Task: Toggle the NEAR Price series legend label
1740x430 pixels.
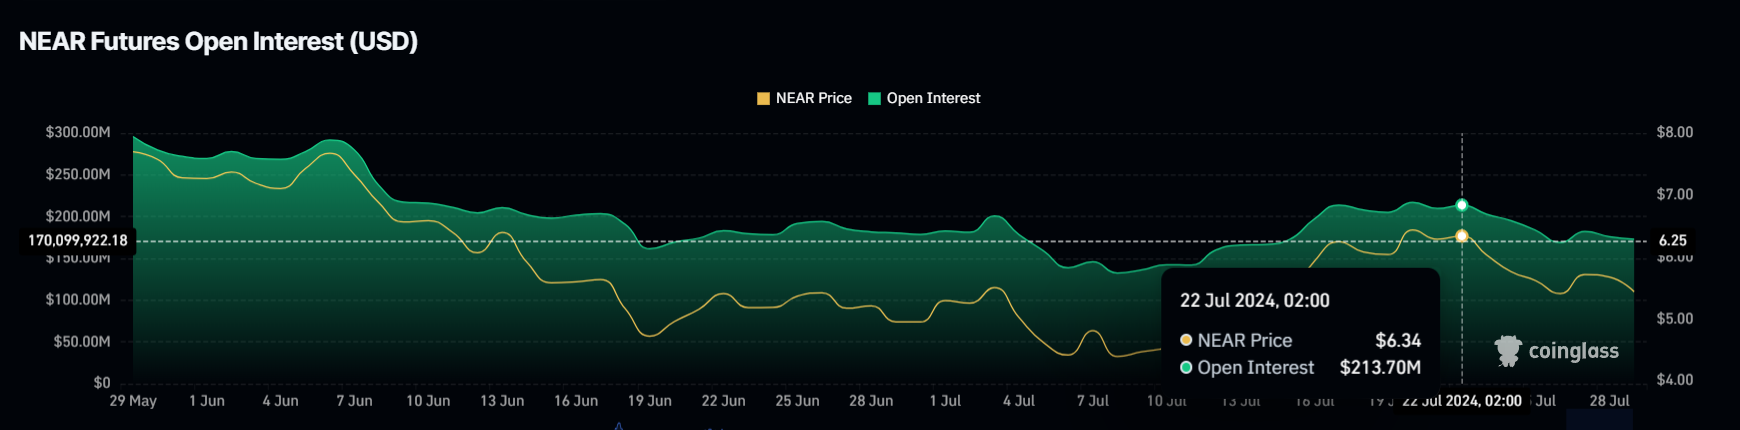Action: (813, 98)
